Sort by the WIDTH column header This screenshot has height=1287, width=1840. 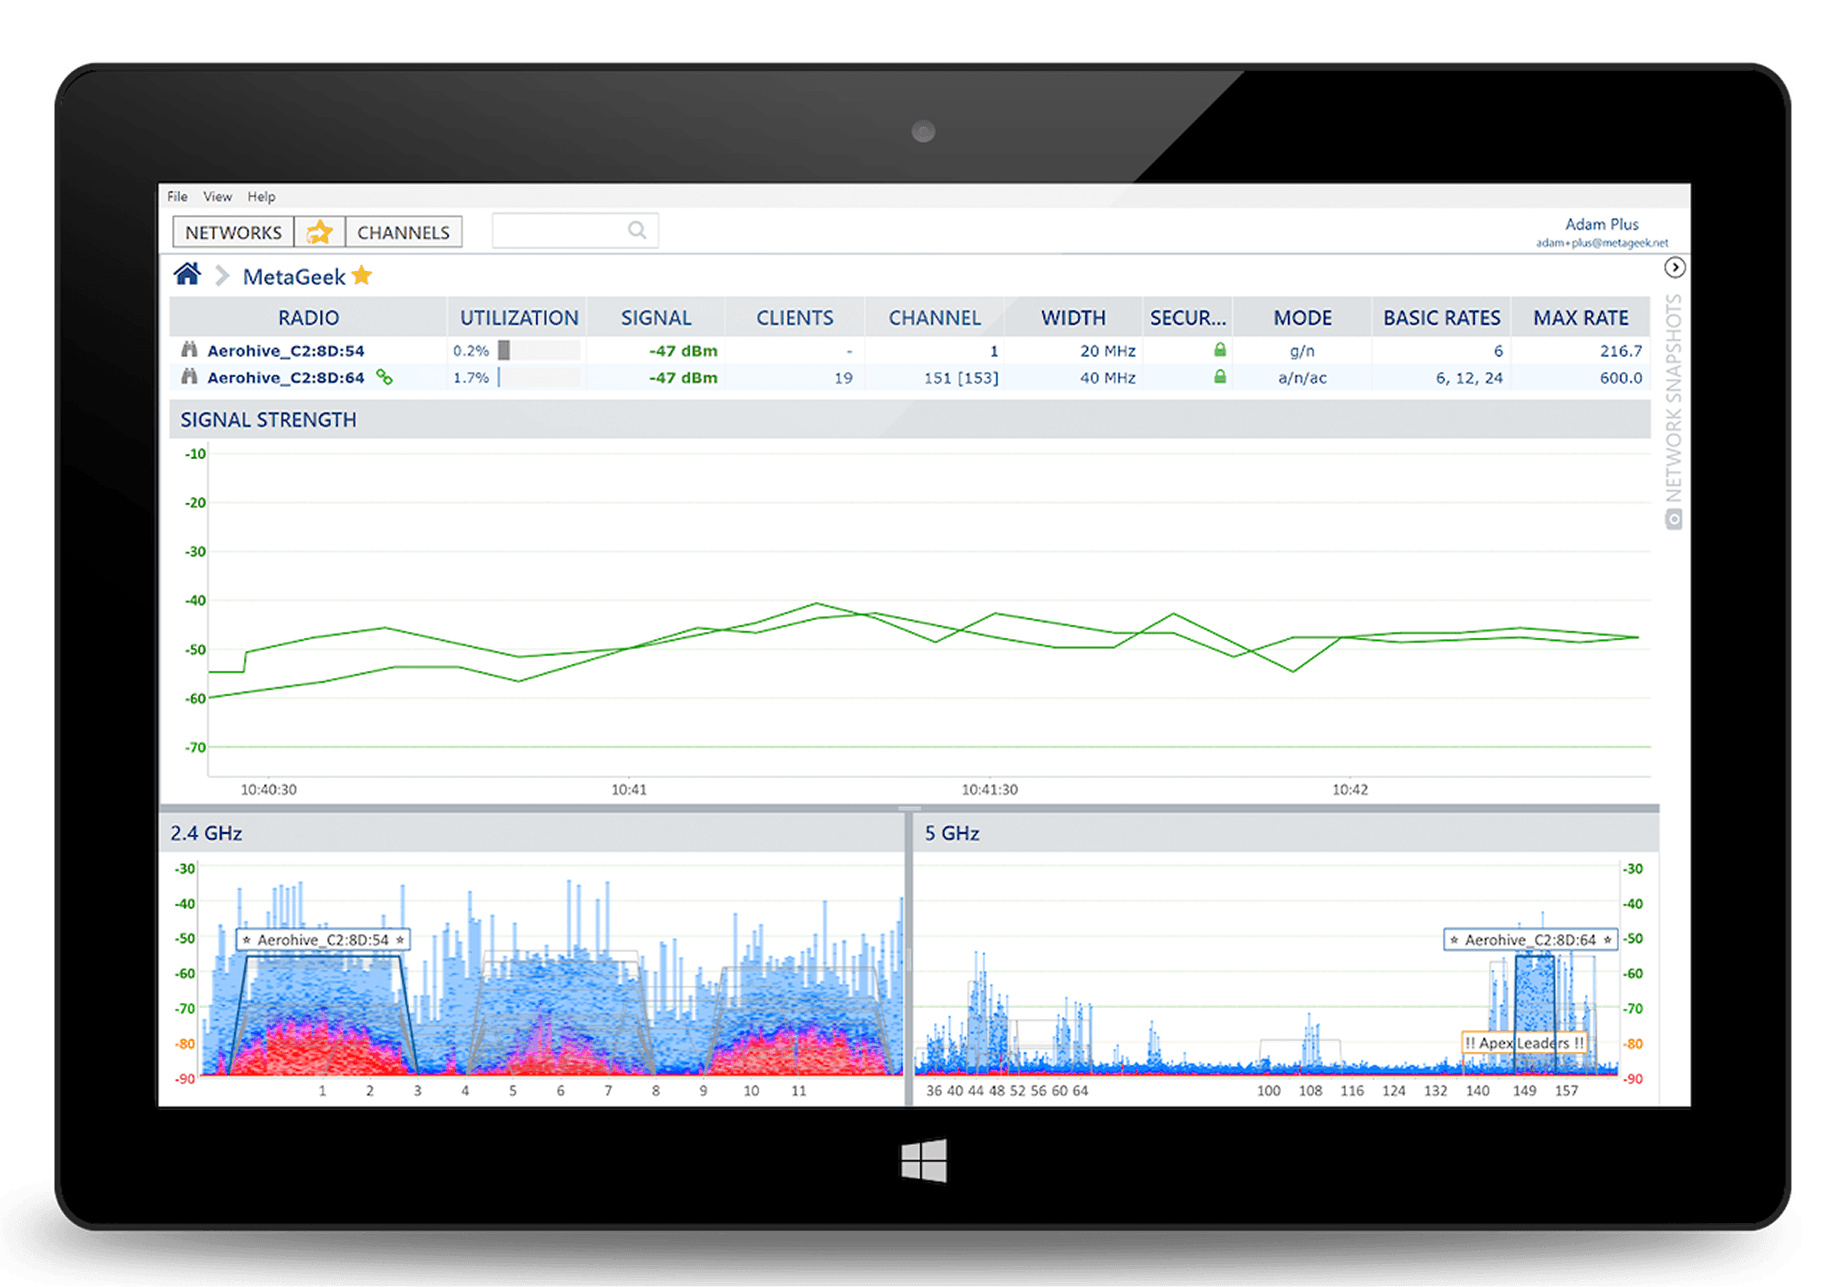(x=1073, y=317)
